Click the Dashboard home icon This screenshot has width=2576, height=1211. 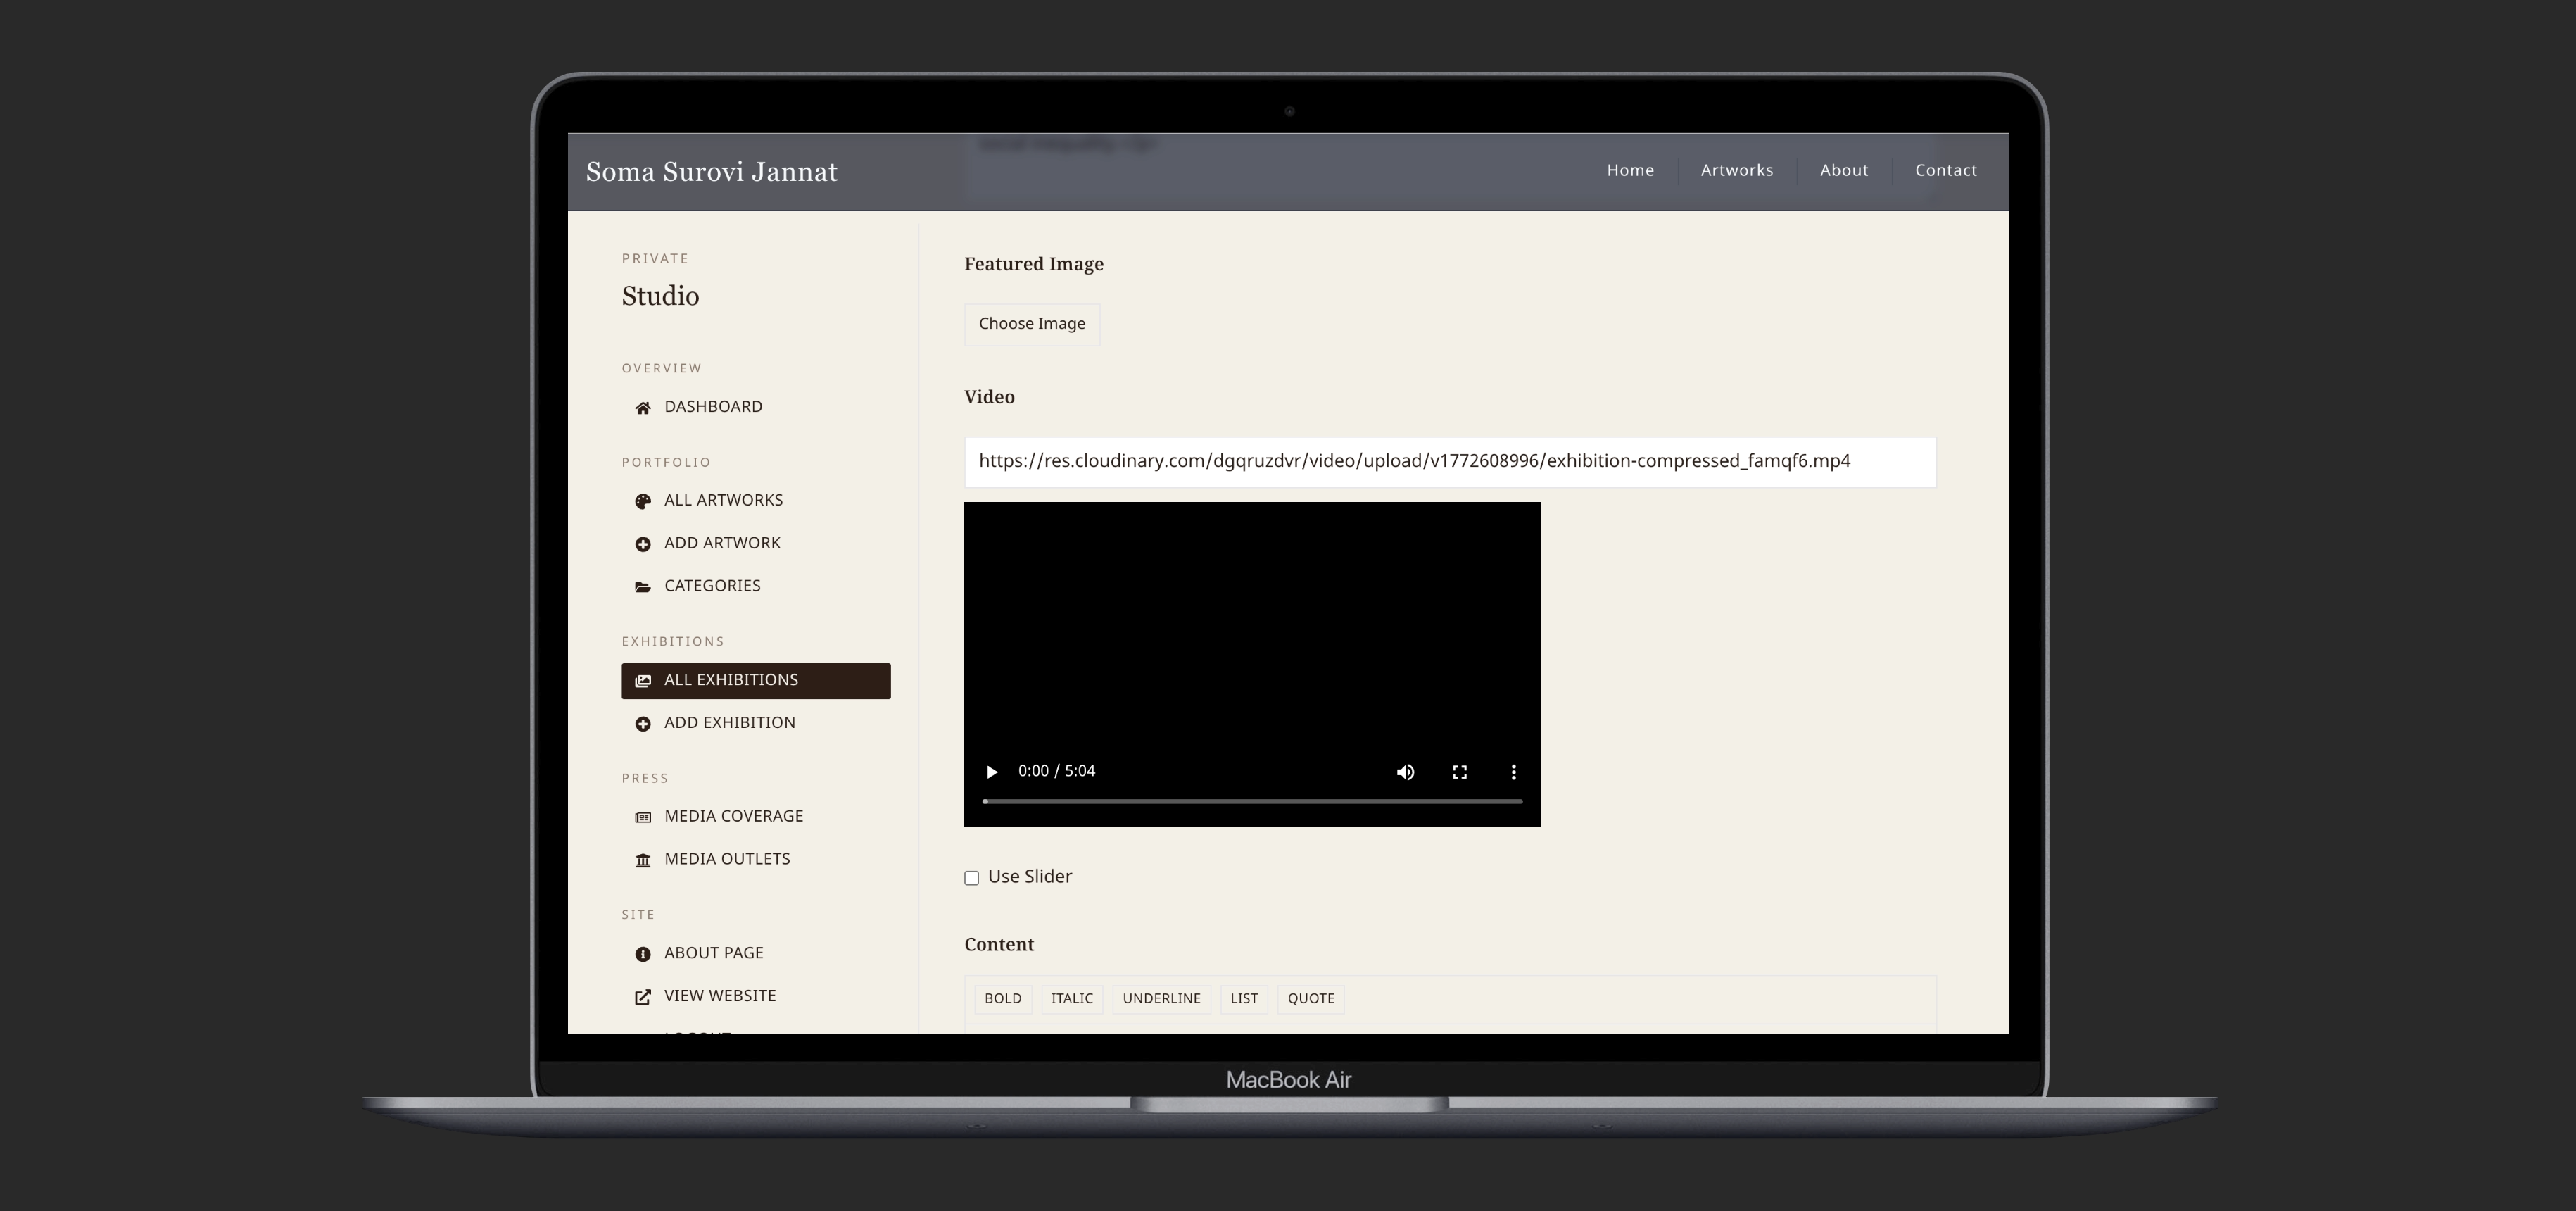click(643, 408)
